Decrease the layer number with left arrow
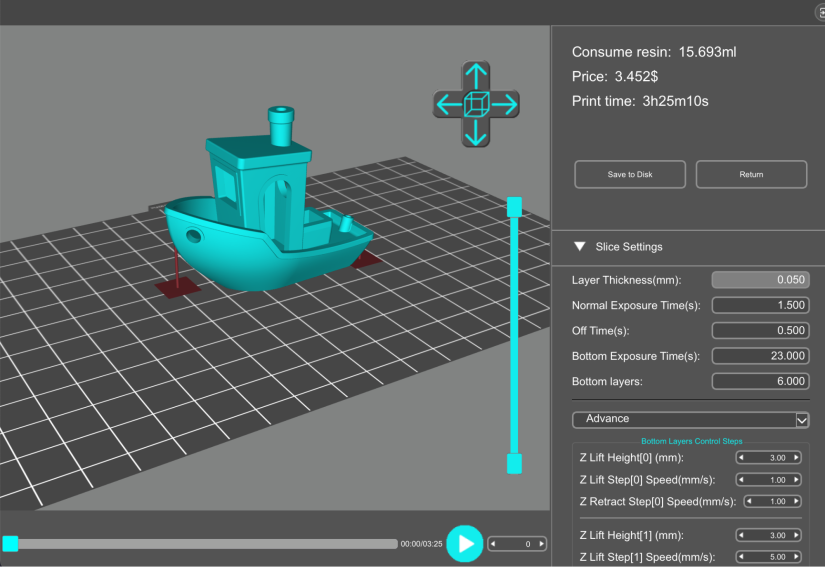 (494, 544)
